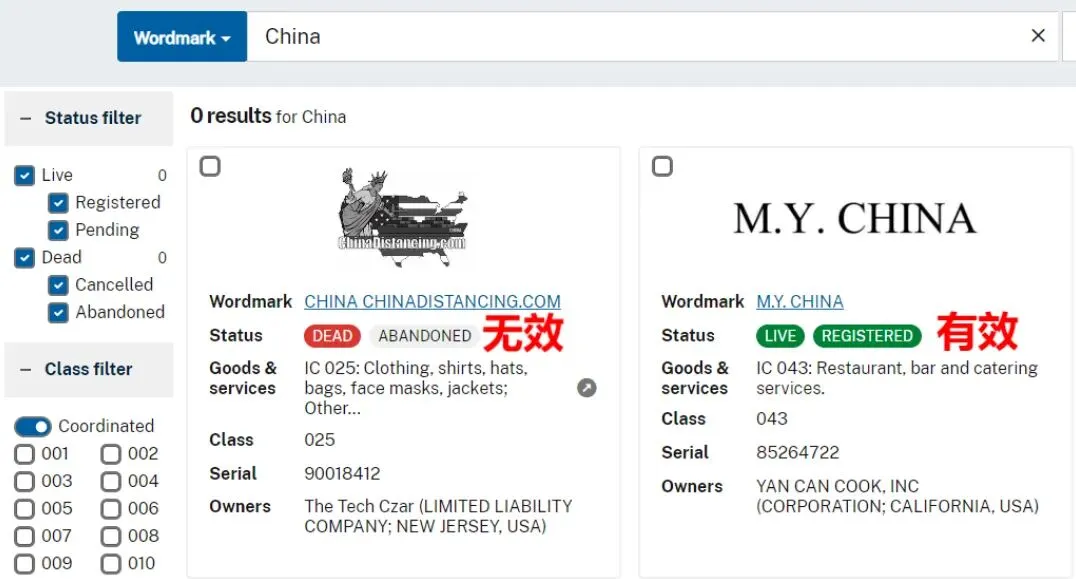Collapse the Class filter section
1076x579 pixels.
click(x=25, y=369)
